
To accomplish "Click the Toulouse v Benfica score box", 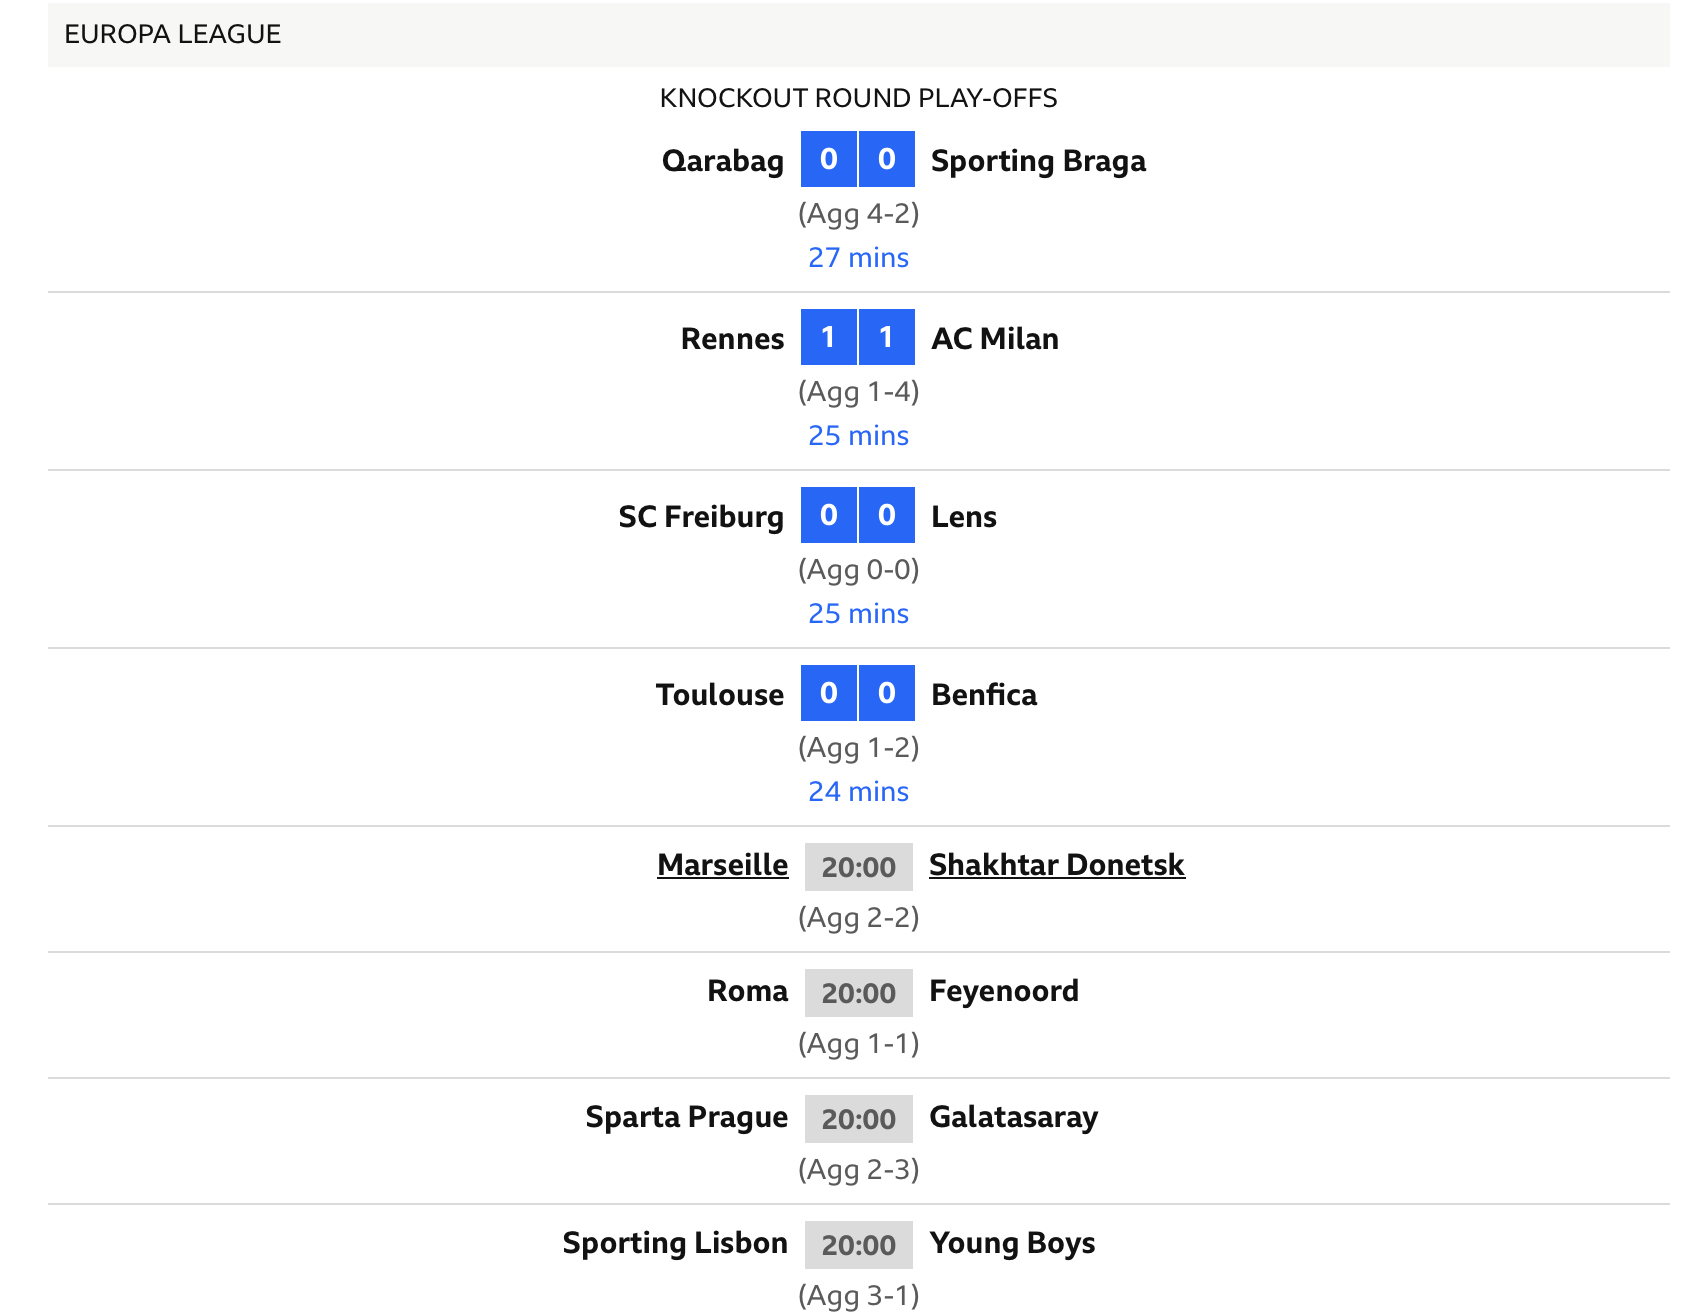I will click(x=857, y=693).
